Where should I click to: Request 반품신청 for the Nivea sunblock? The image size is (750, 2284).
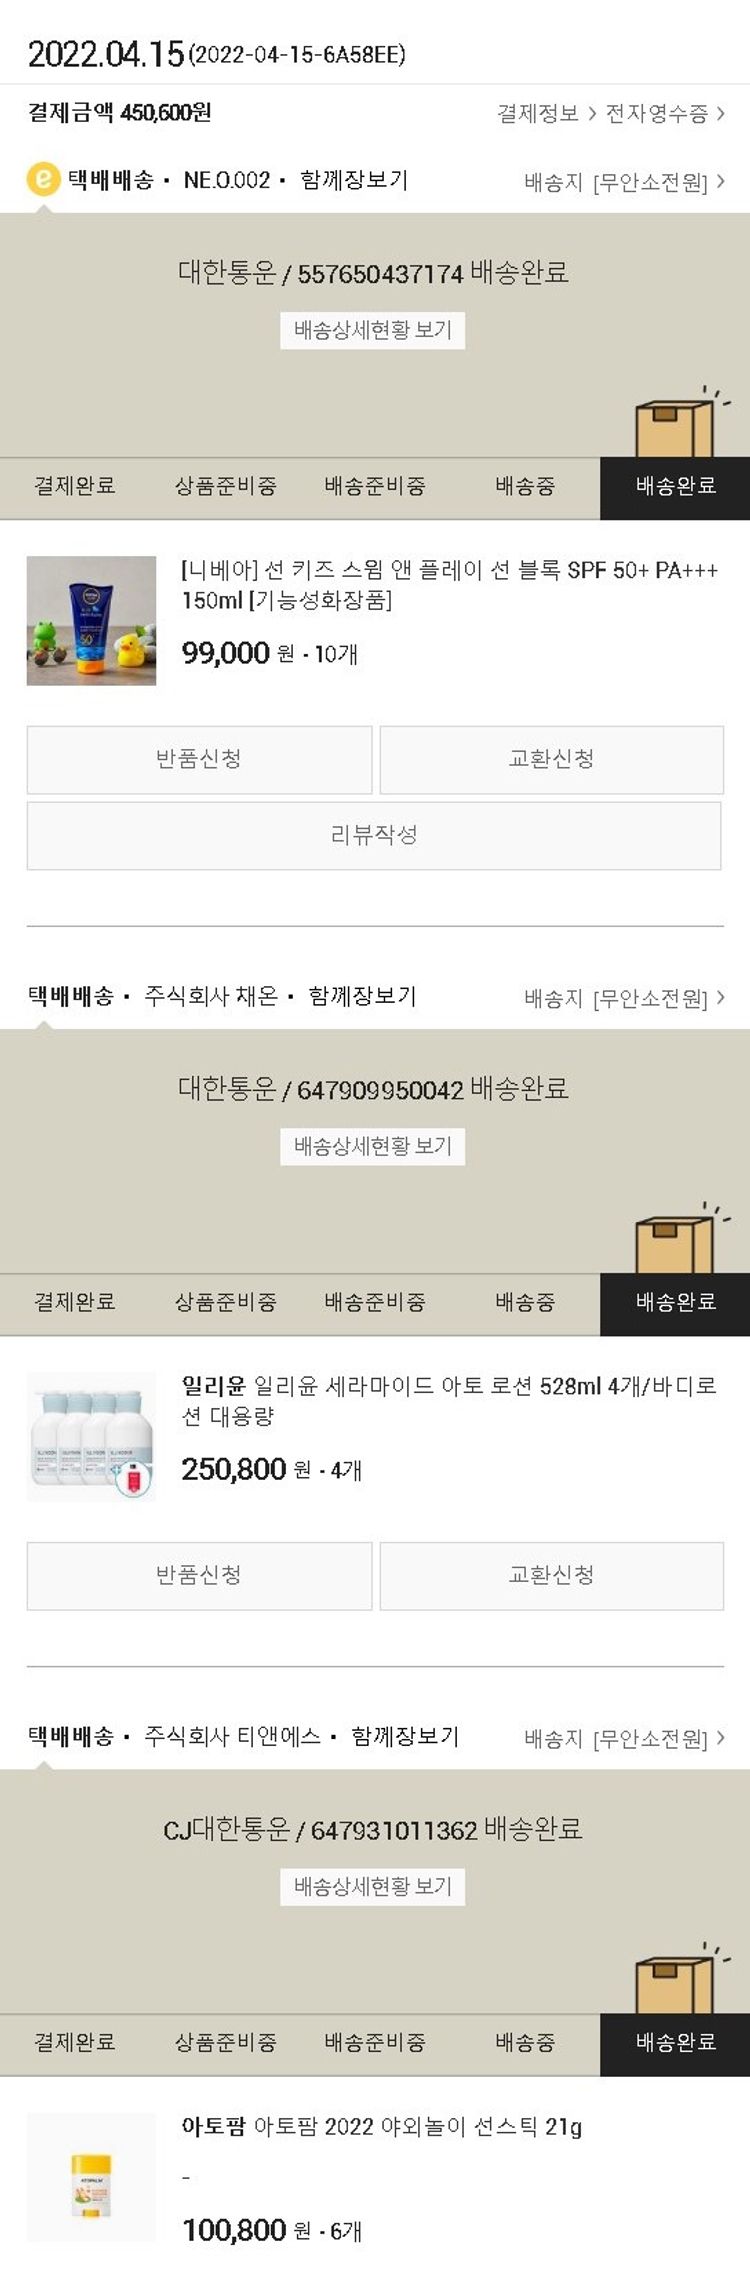click(199, 760)
